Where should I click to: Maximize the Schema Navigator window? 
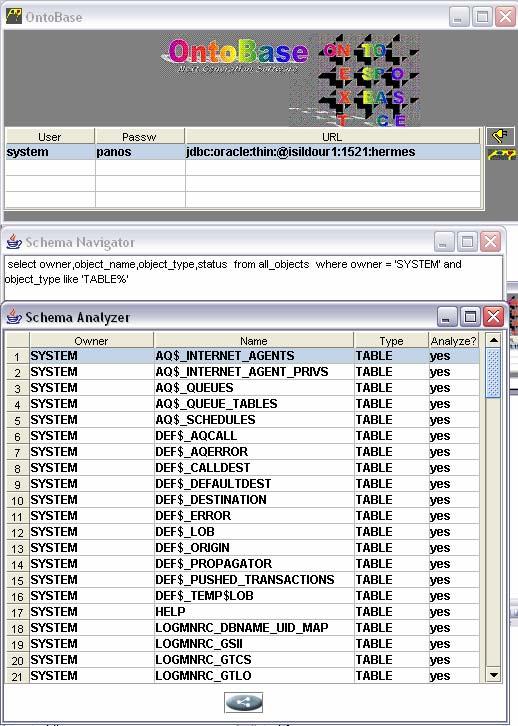pos(467,241)
